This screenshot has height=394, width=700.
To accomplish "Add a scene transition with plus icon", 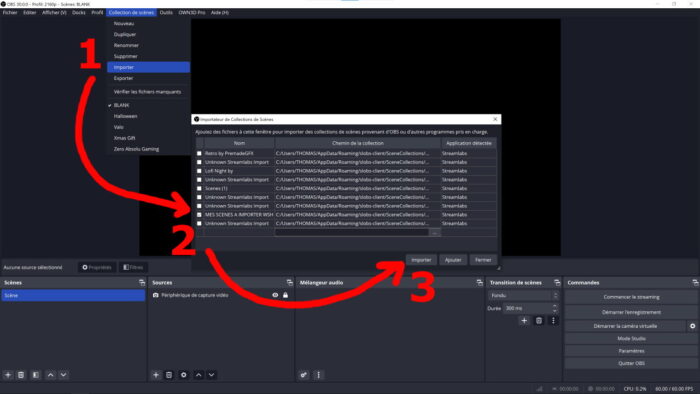I will click(524, 320).
